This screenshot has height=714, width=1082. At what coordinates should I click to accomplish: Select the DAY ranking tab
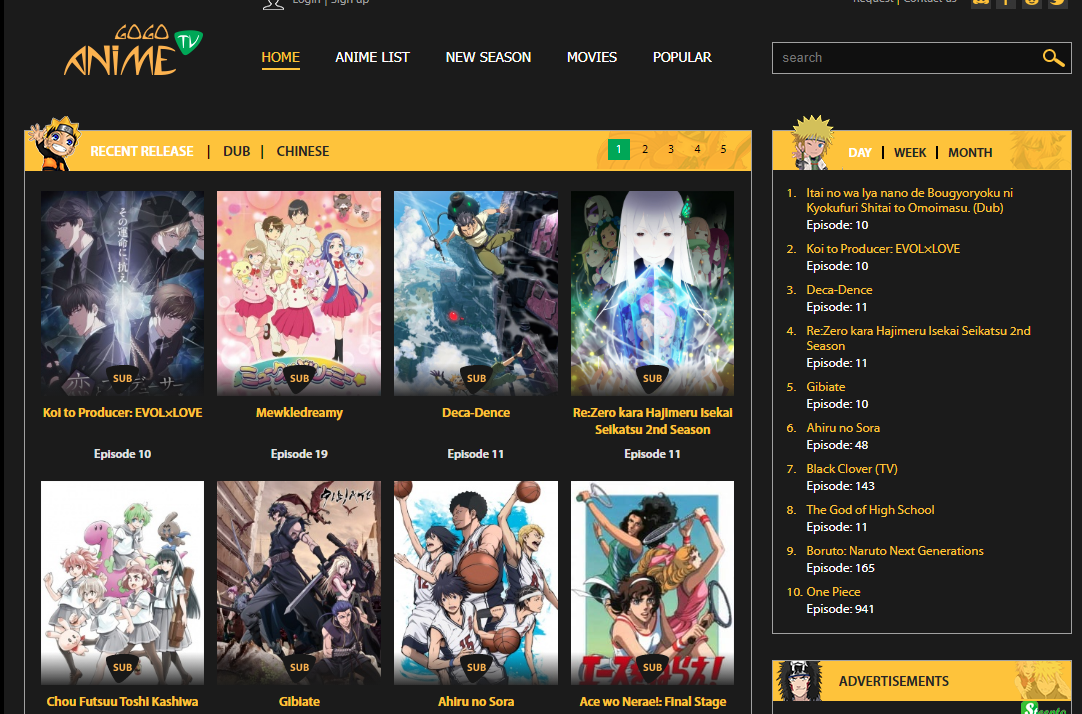[860, 152]
